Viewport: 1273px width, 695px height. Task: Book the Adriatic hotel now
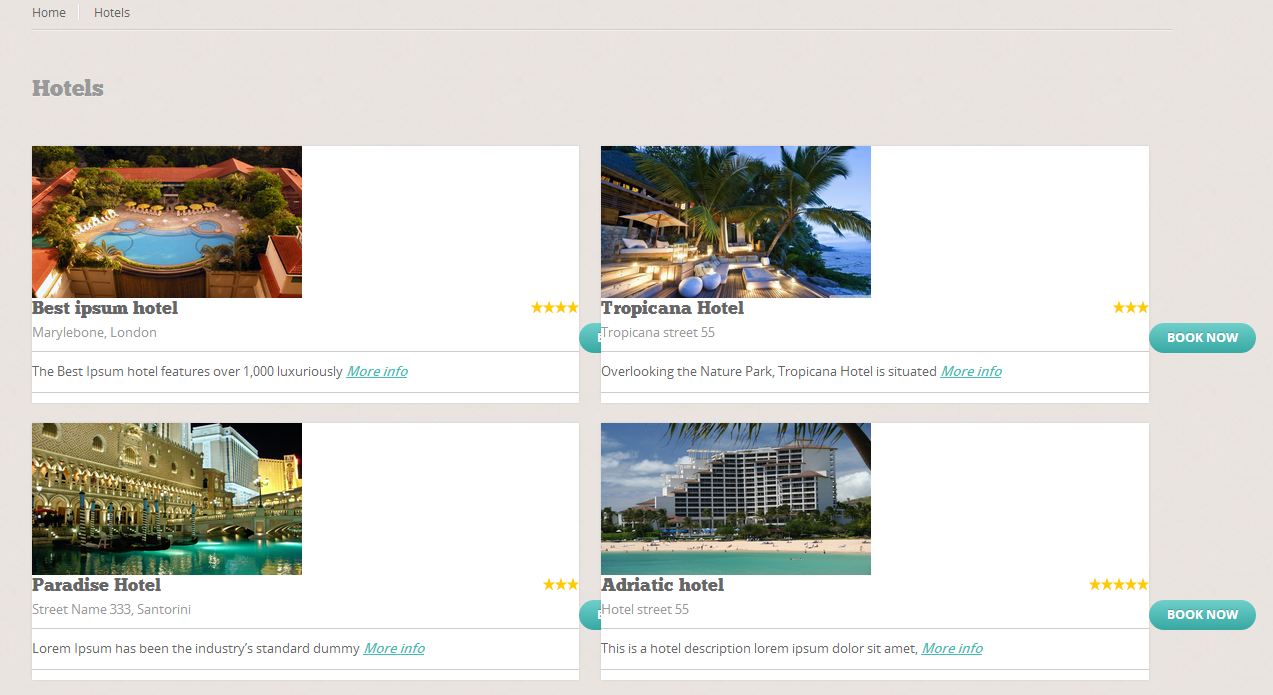[x=1202, y=615]
